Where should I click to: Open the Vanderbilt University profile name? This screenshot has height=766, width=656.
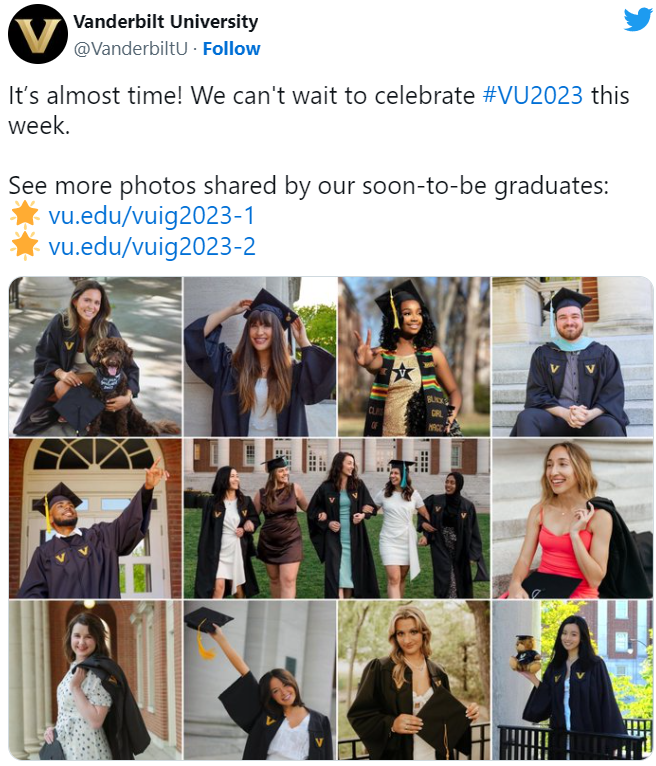166,21
